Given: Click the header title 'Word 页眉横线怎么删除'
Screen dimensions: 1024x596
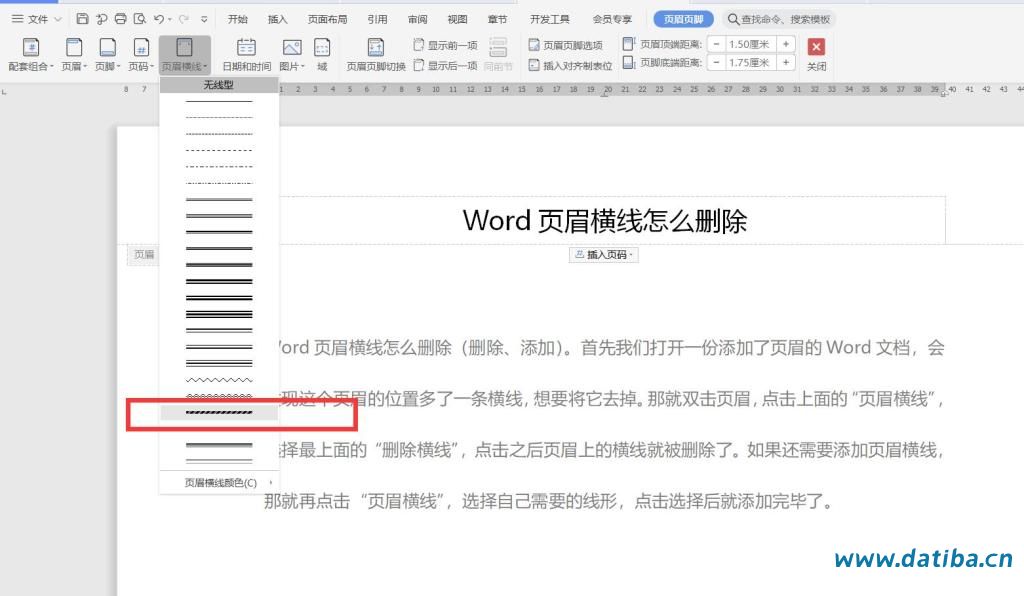Looking at the screenshot, I should [x=605, y=221].
